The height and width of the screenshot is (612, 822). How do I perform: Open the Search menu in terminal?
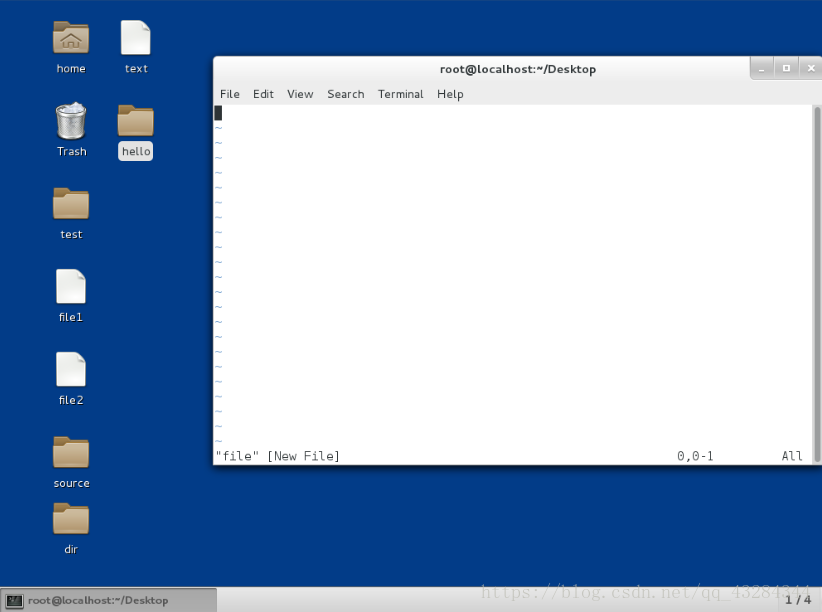345,94
